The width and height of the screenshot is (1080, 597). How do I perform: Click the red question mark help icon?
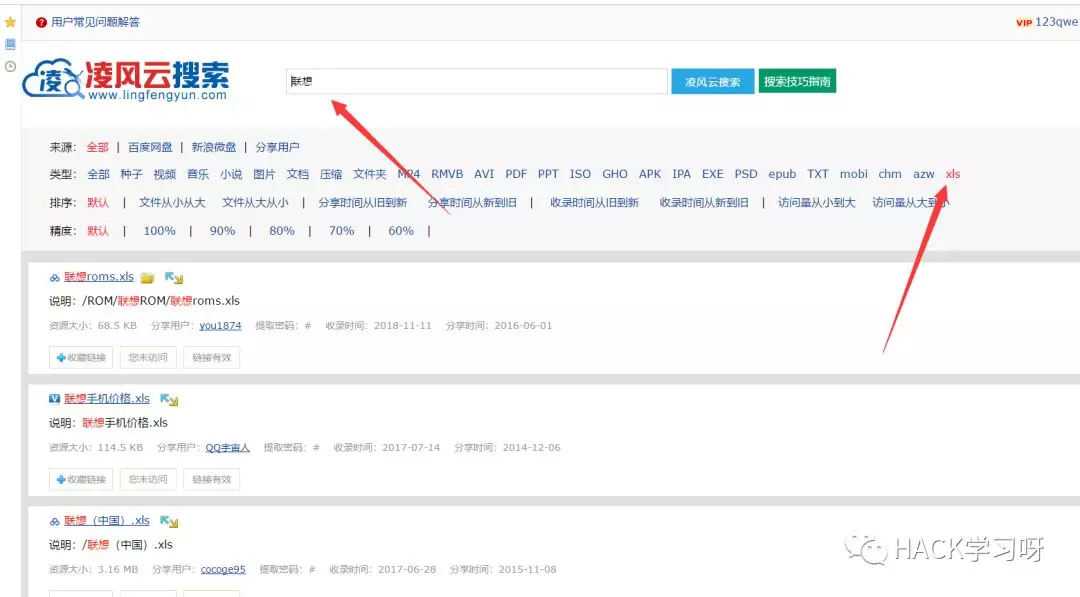(41, 23)
